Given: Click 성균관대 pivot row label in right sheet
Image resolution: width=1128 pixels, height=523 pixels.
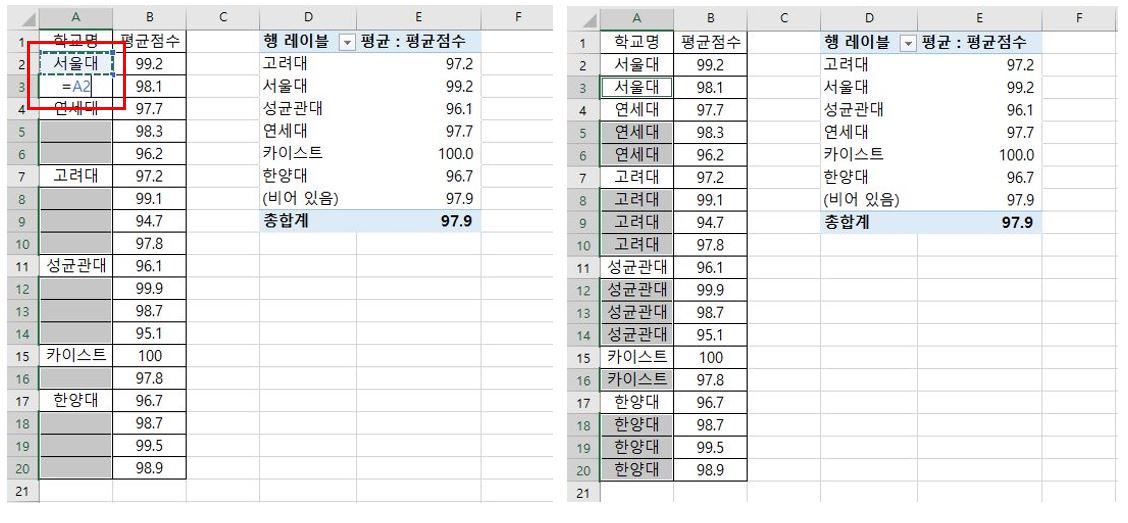Looking at the screenshot, I should pos(854,110).
